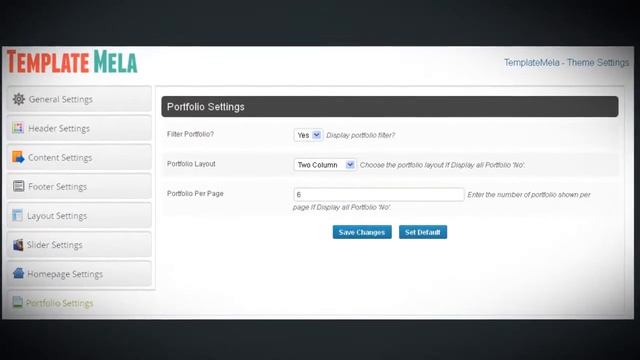The image size is (640, 360).
Task: Click 'Choose the portfolio layout' hint text
Action: point(442,165)
